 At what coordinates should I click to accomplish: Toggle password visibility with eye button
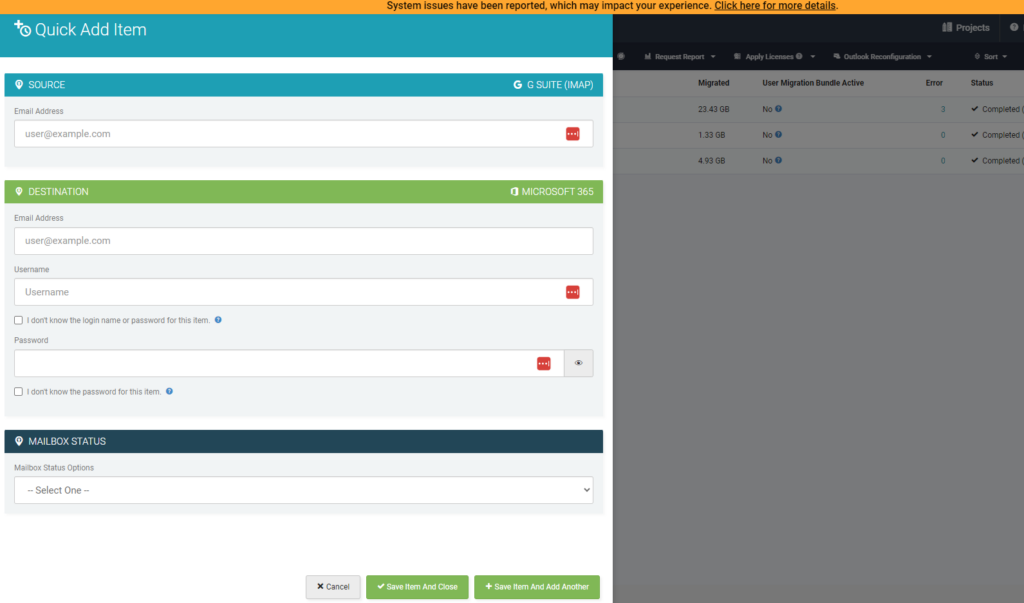(x=578, y=364)
